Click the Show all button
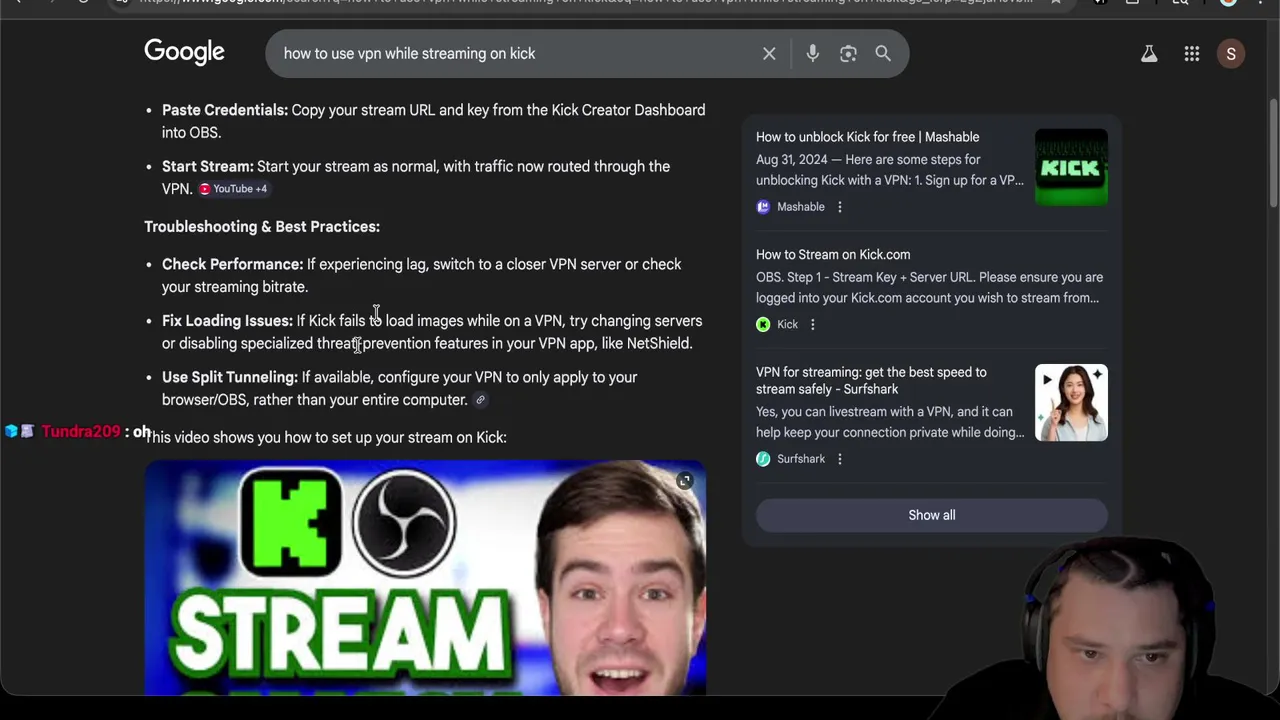The image size is (1280, 720). [932, 515]
